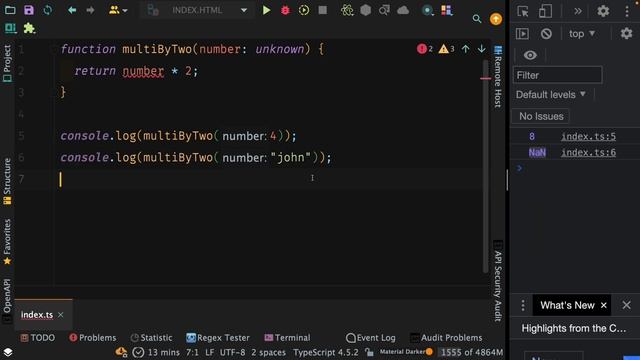
Task: Select element inspector in DevTools
Action: click(523, 11)
